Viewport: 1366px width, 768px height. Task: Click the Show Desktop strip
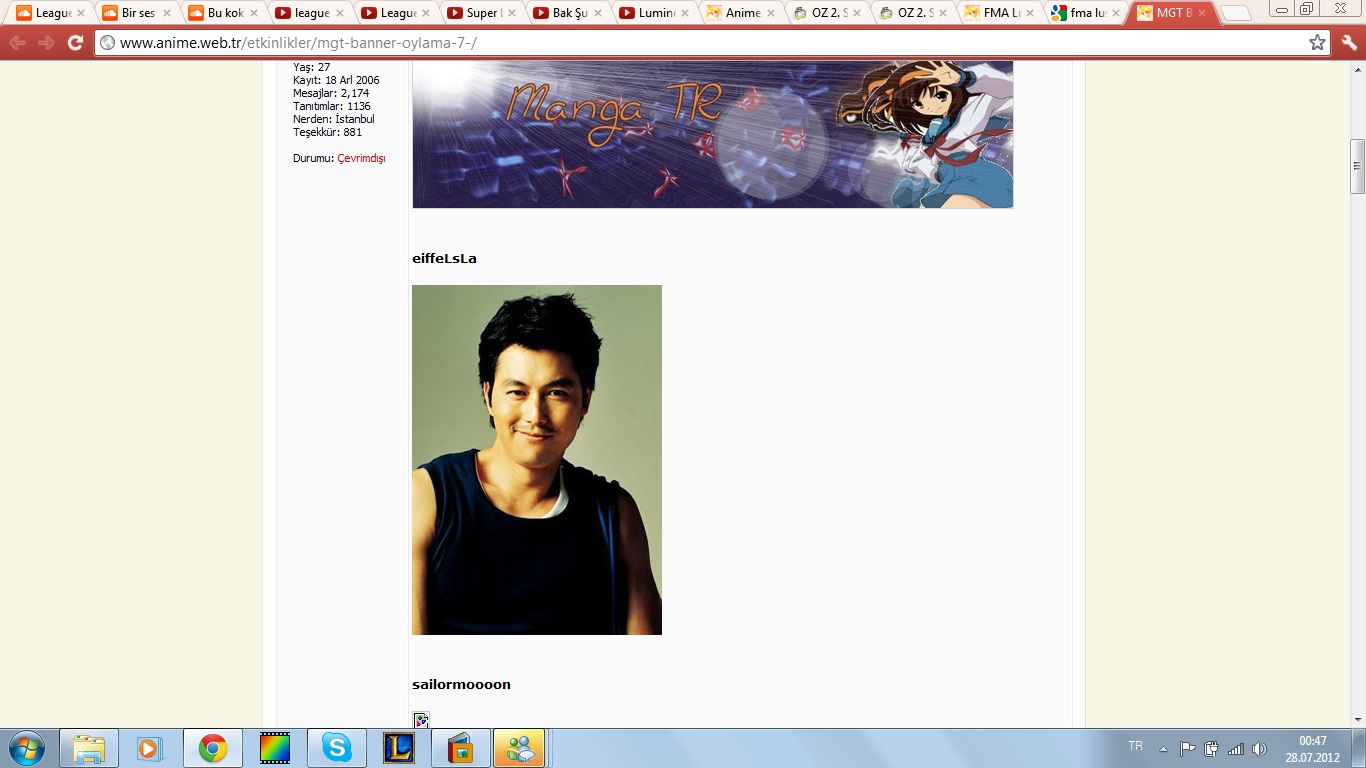[1358, 749]
